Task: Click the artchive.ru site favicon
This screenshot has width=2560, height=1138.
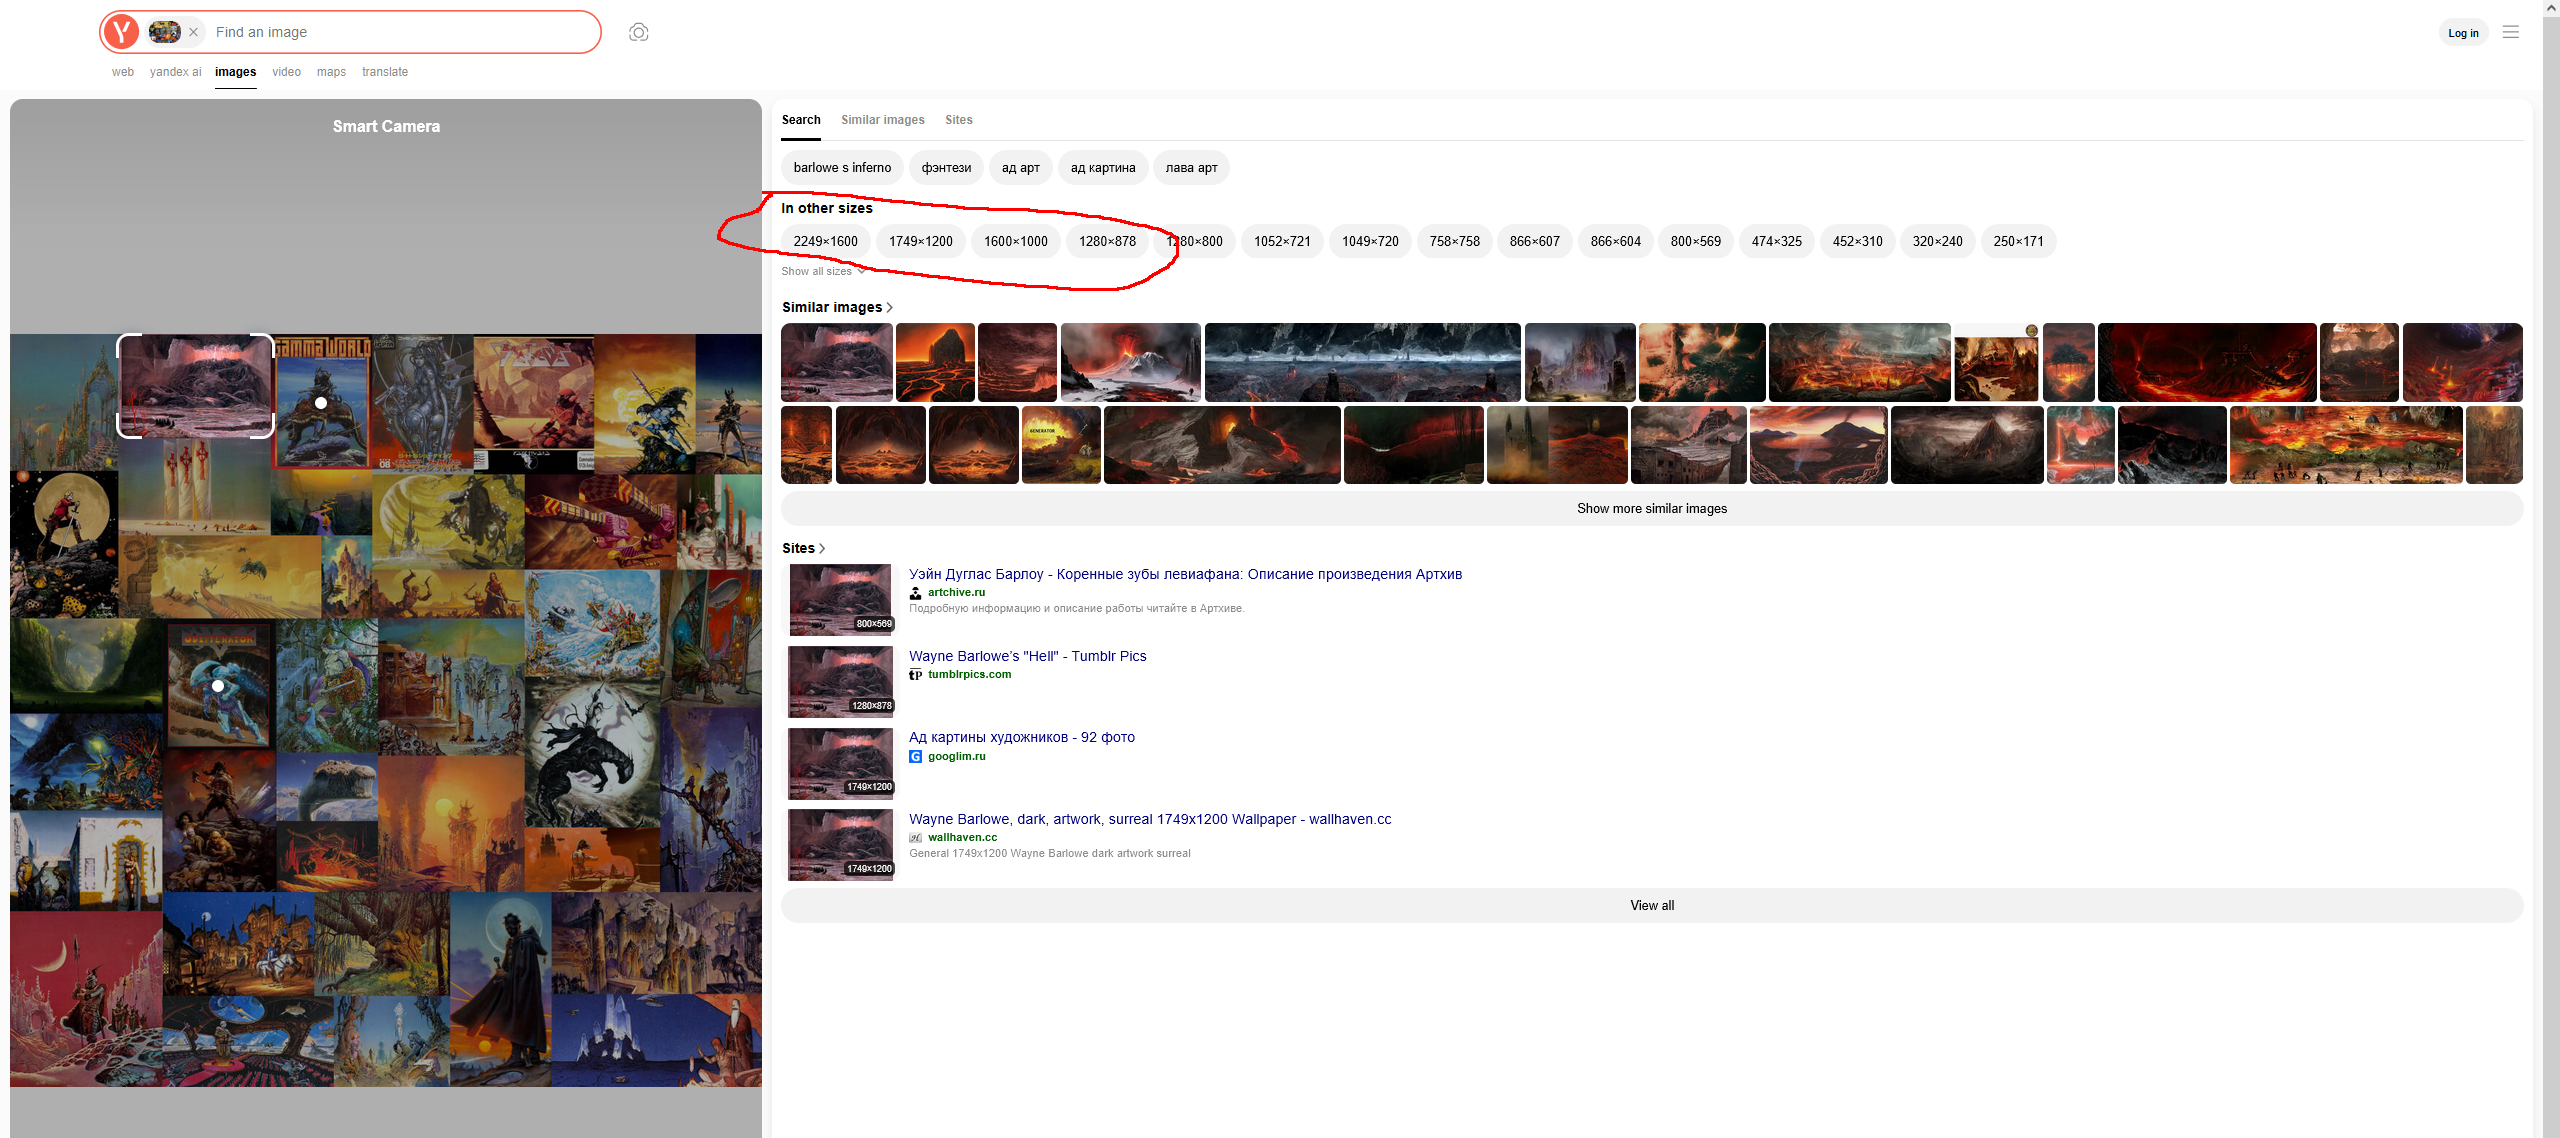Action: point(915,593)
